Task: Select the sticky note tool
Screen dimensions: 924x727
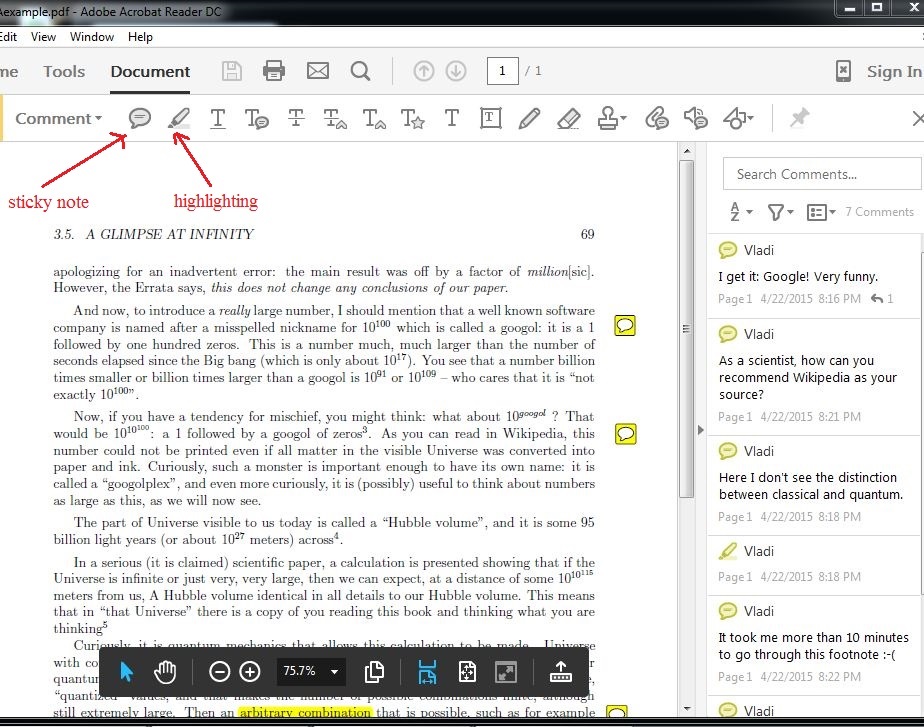Action: [x=140, y=118]
